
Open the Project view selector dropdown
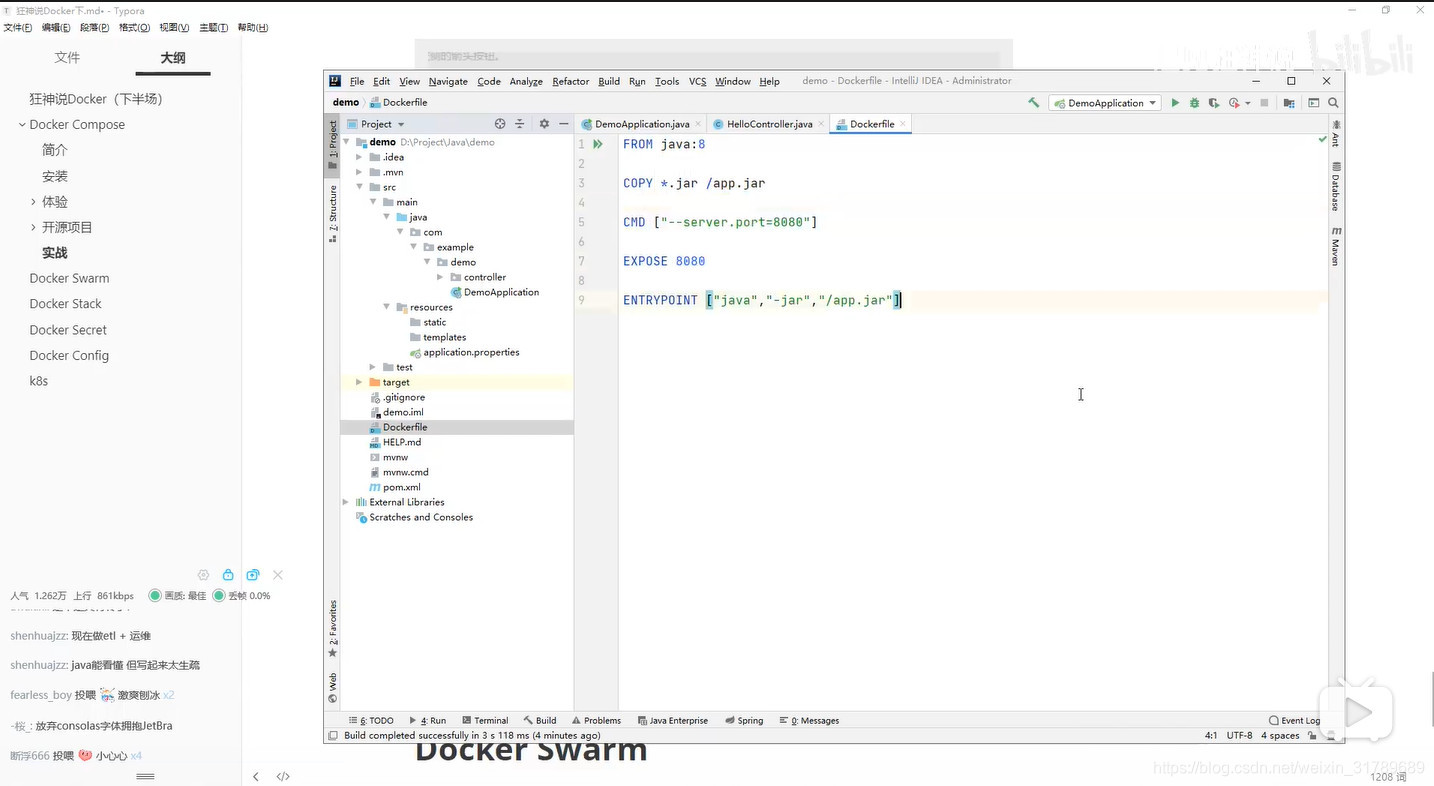click(x=376, y=124)
